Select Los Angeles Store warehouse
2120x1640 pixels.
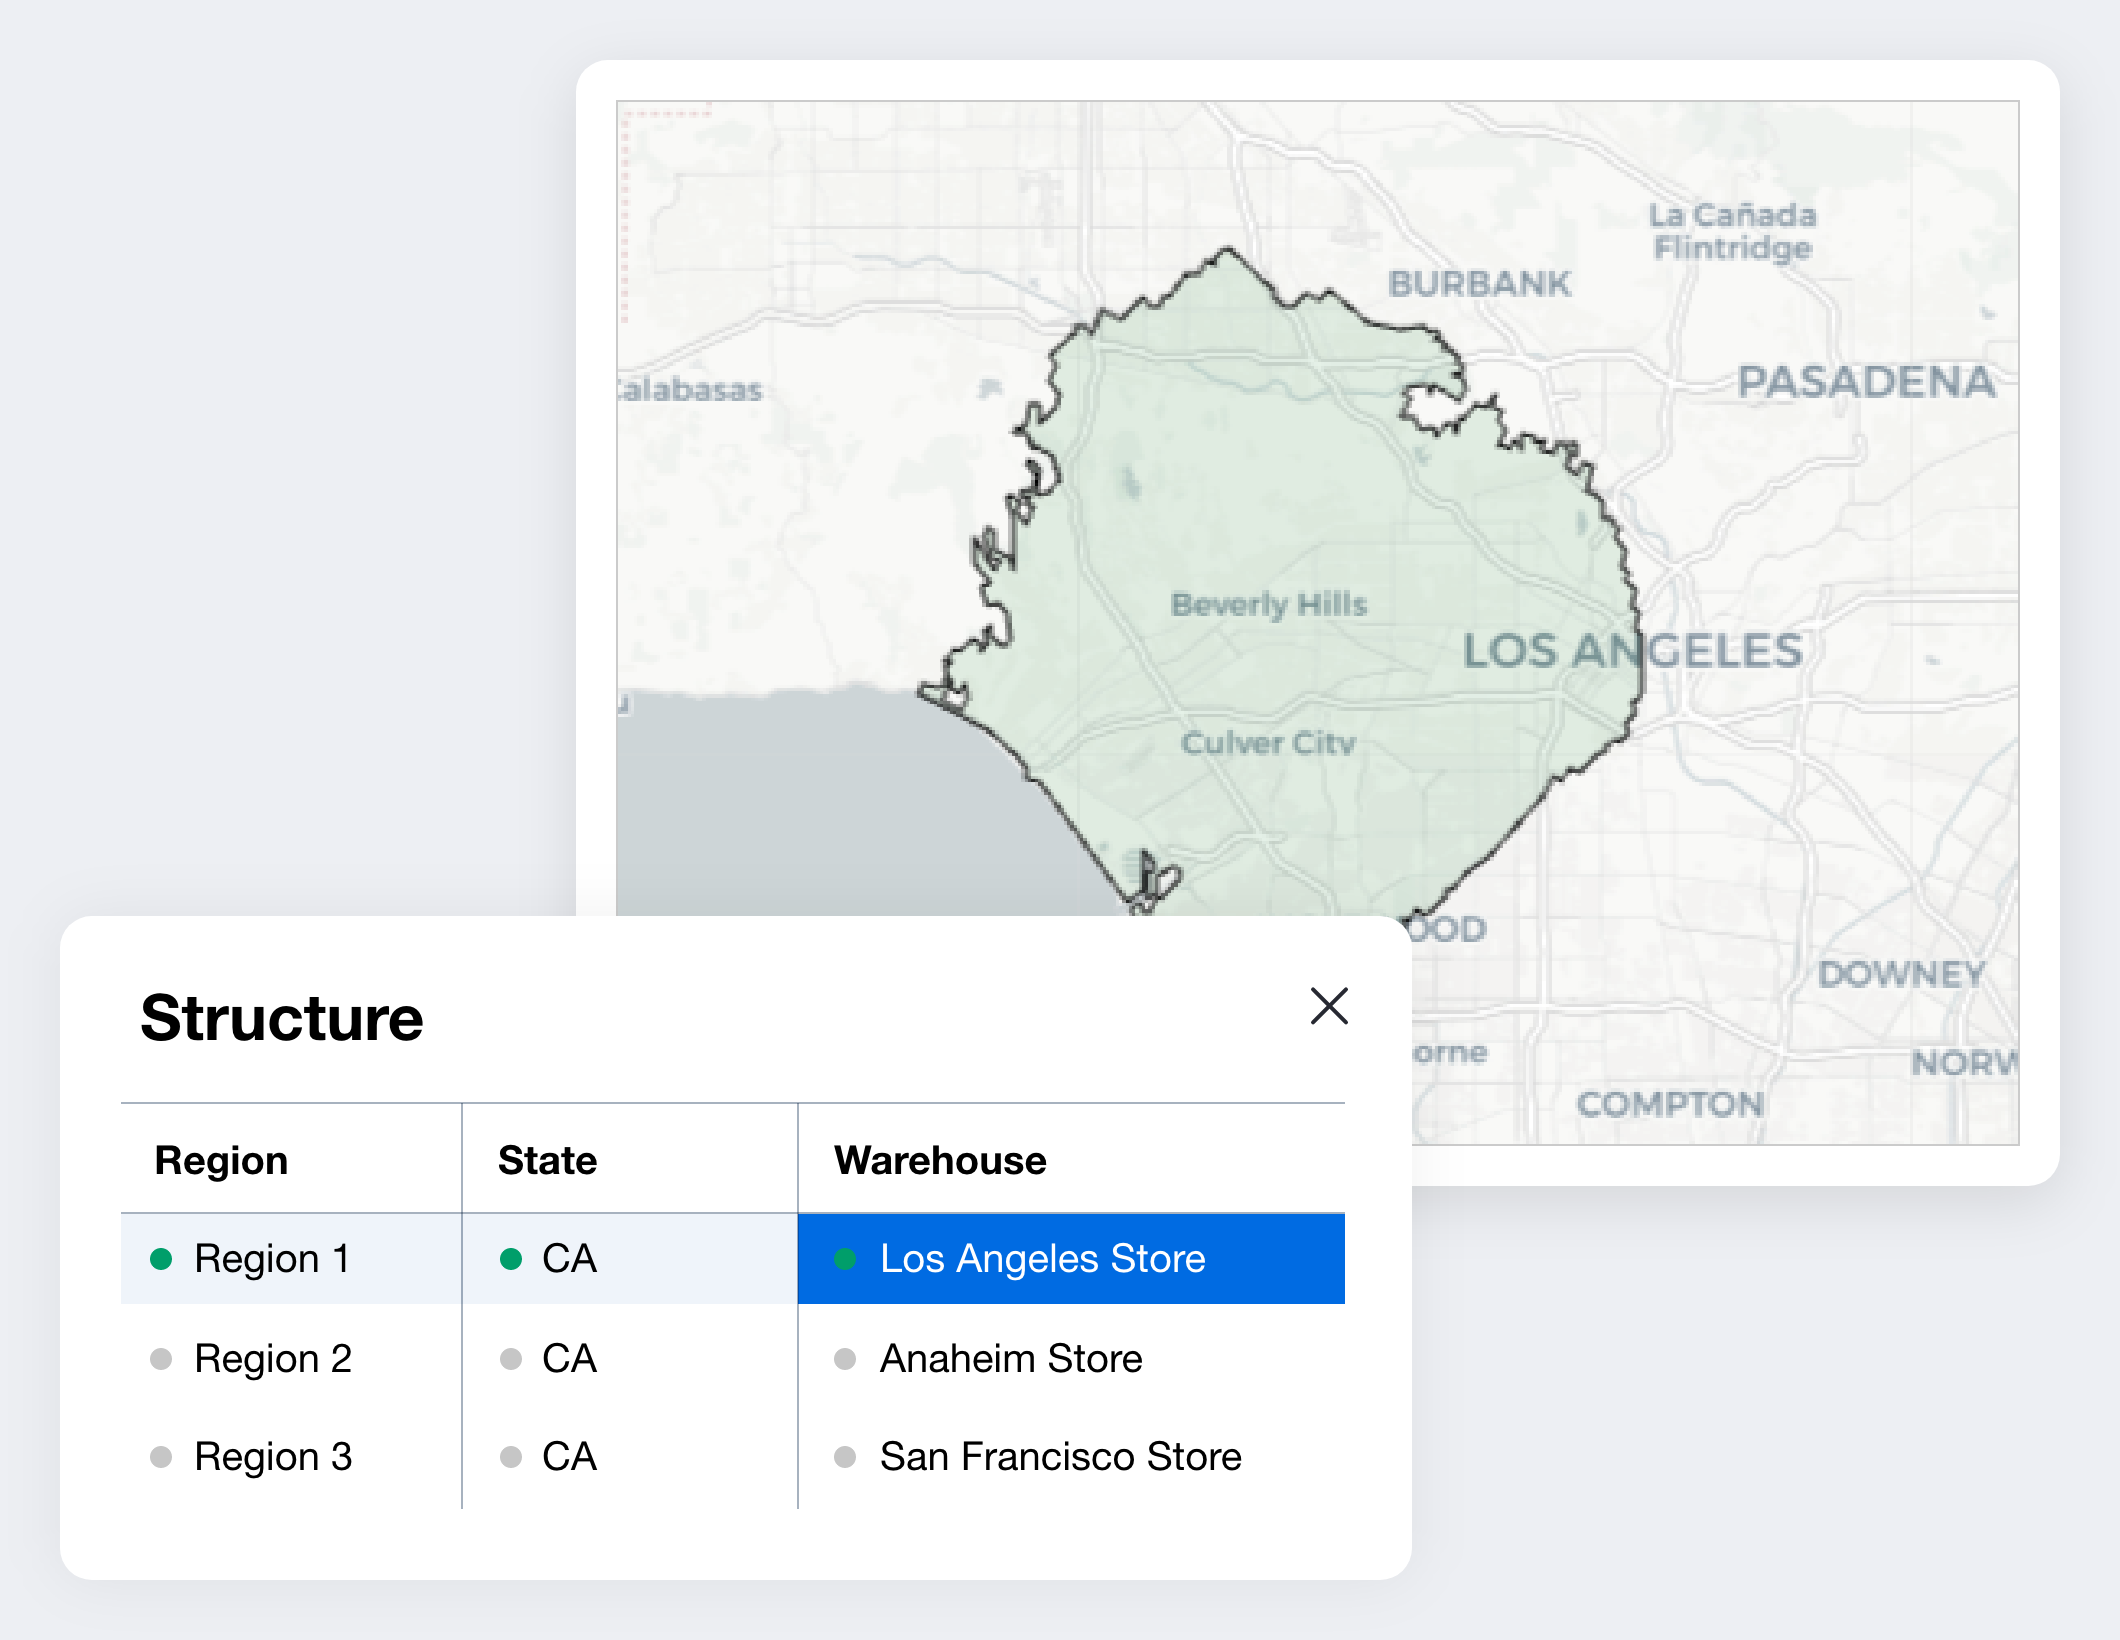1071,1258
